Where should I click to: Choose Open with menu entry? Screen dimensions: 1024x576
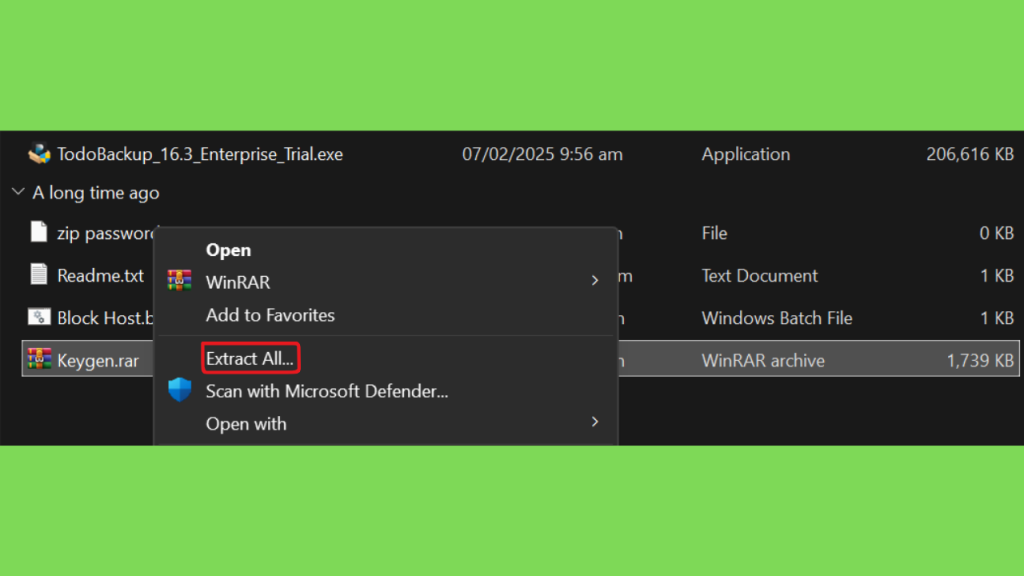(x=246, y=424)
